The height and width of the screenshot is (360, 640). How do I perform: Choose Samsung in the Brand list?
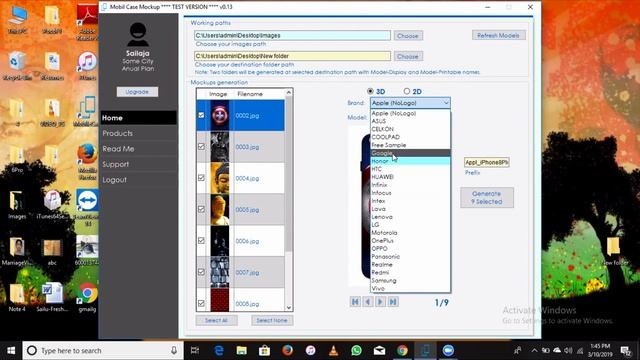[410, 280]
